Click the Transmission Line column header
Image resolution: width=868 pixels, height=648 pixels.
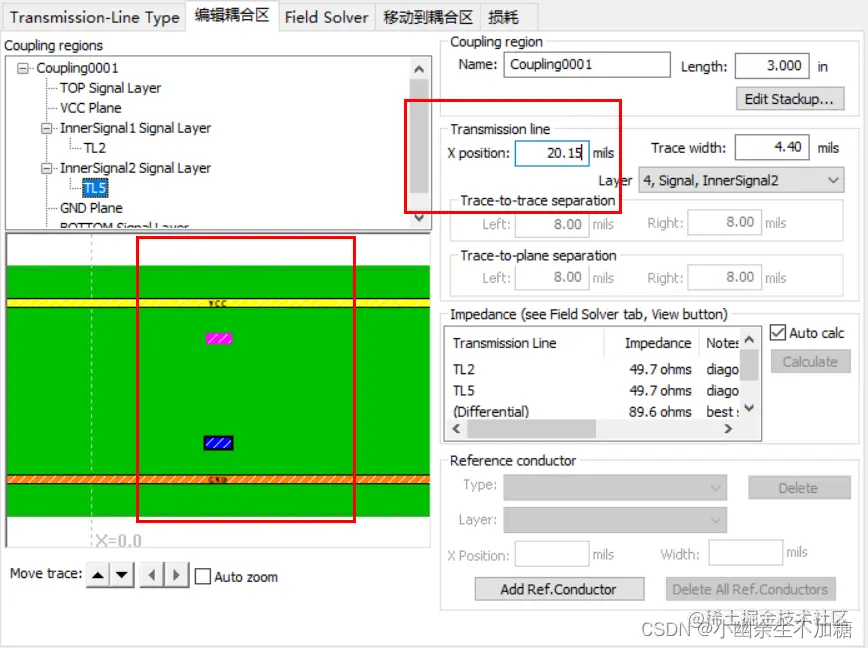coord(524,343)
